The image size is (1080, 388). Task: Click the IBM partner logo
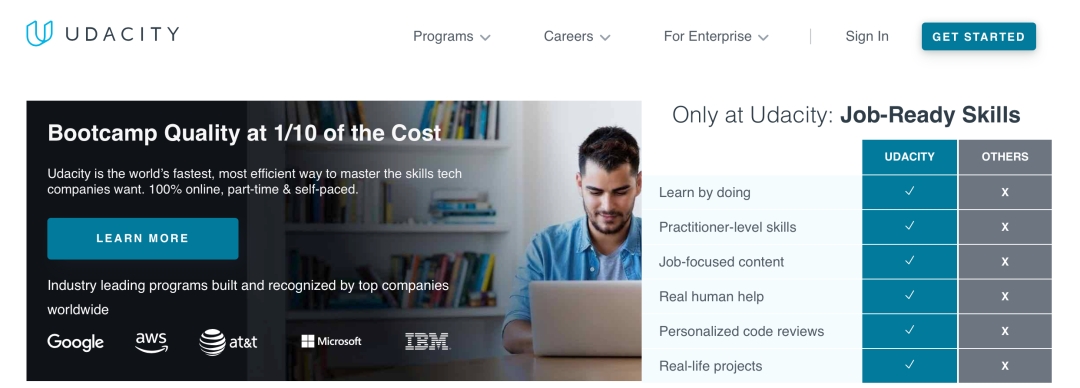pyautogui.click(x=427, y=341)
